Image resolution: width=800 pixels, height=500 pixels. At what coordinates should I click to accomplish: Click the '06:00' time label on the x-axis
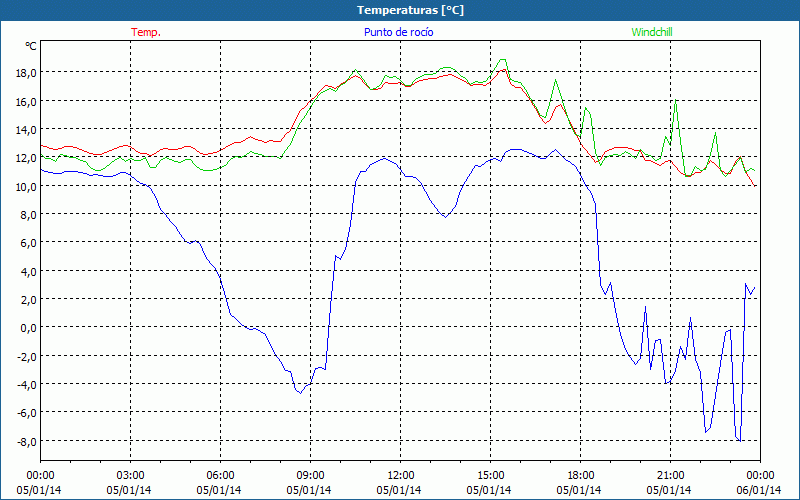[x=220, y=476]
